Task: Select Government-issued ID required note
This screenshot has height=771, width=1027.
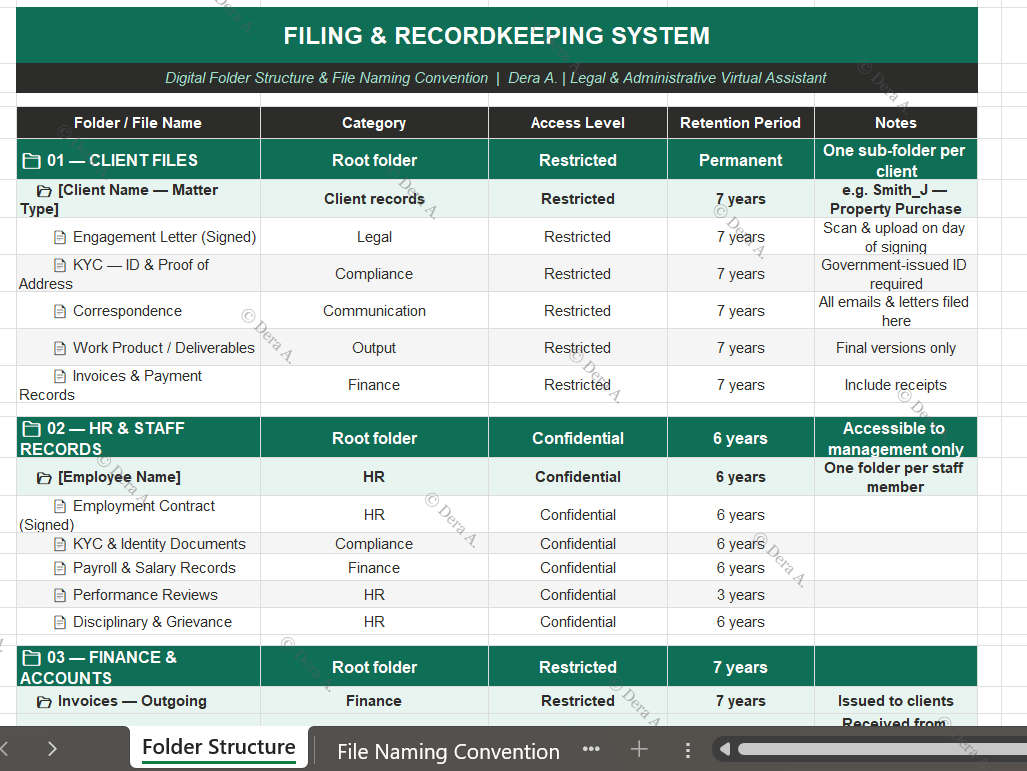Action: [x=895, y=274]
